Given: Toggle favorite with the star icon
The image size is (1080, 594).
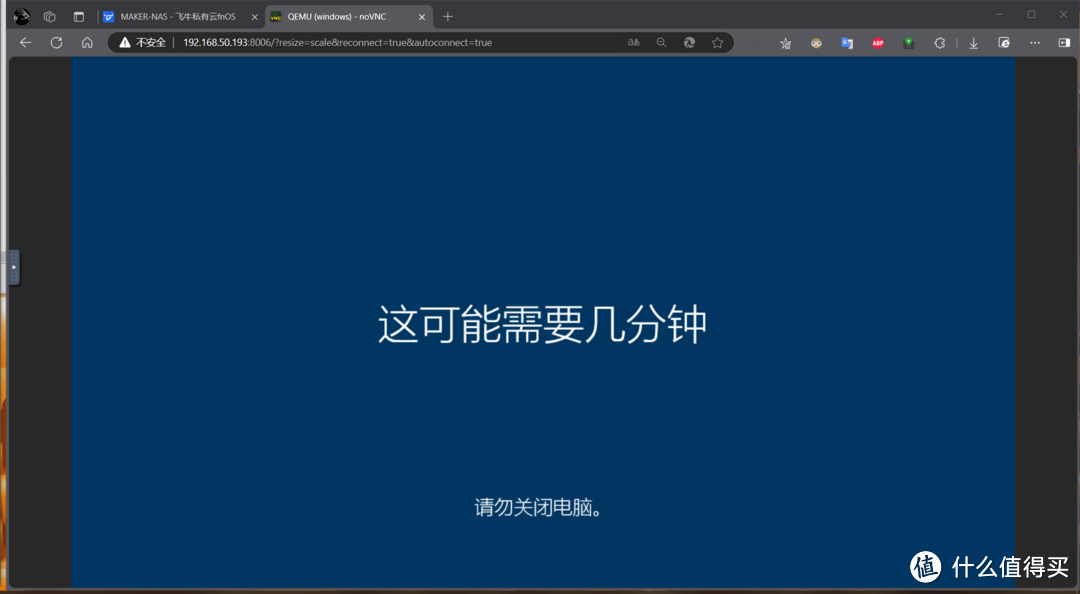Looking at the screenshot, I should pyautogui.click(x=718, y=42).
